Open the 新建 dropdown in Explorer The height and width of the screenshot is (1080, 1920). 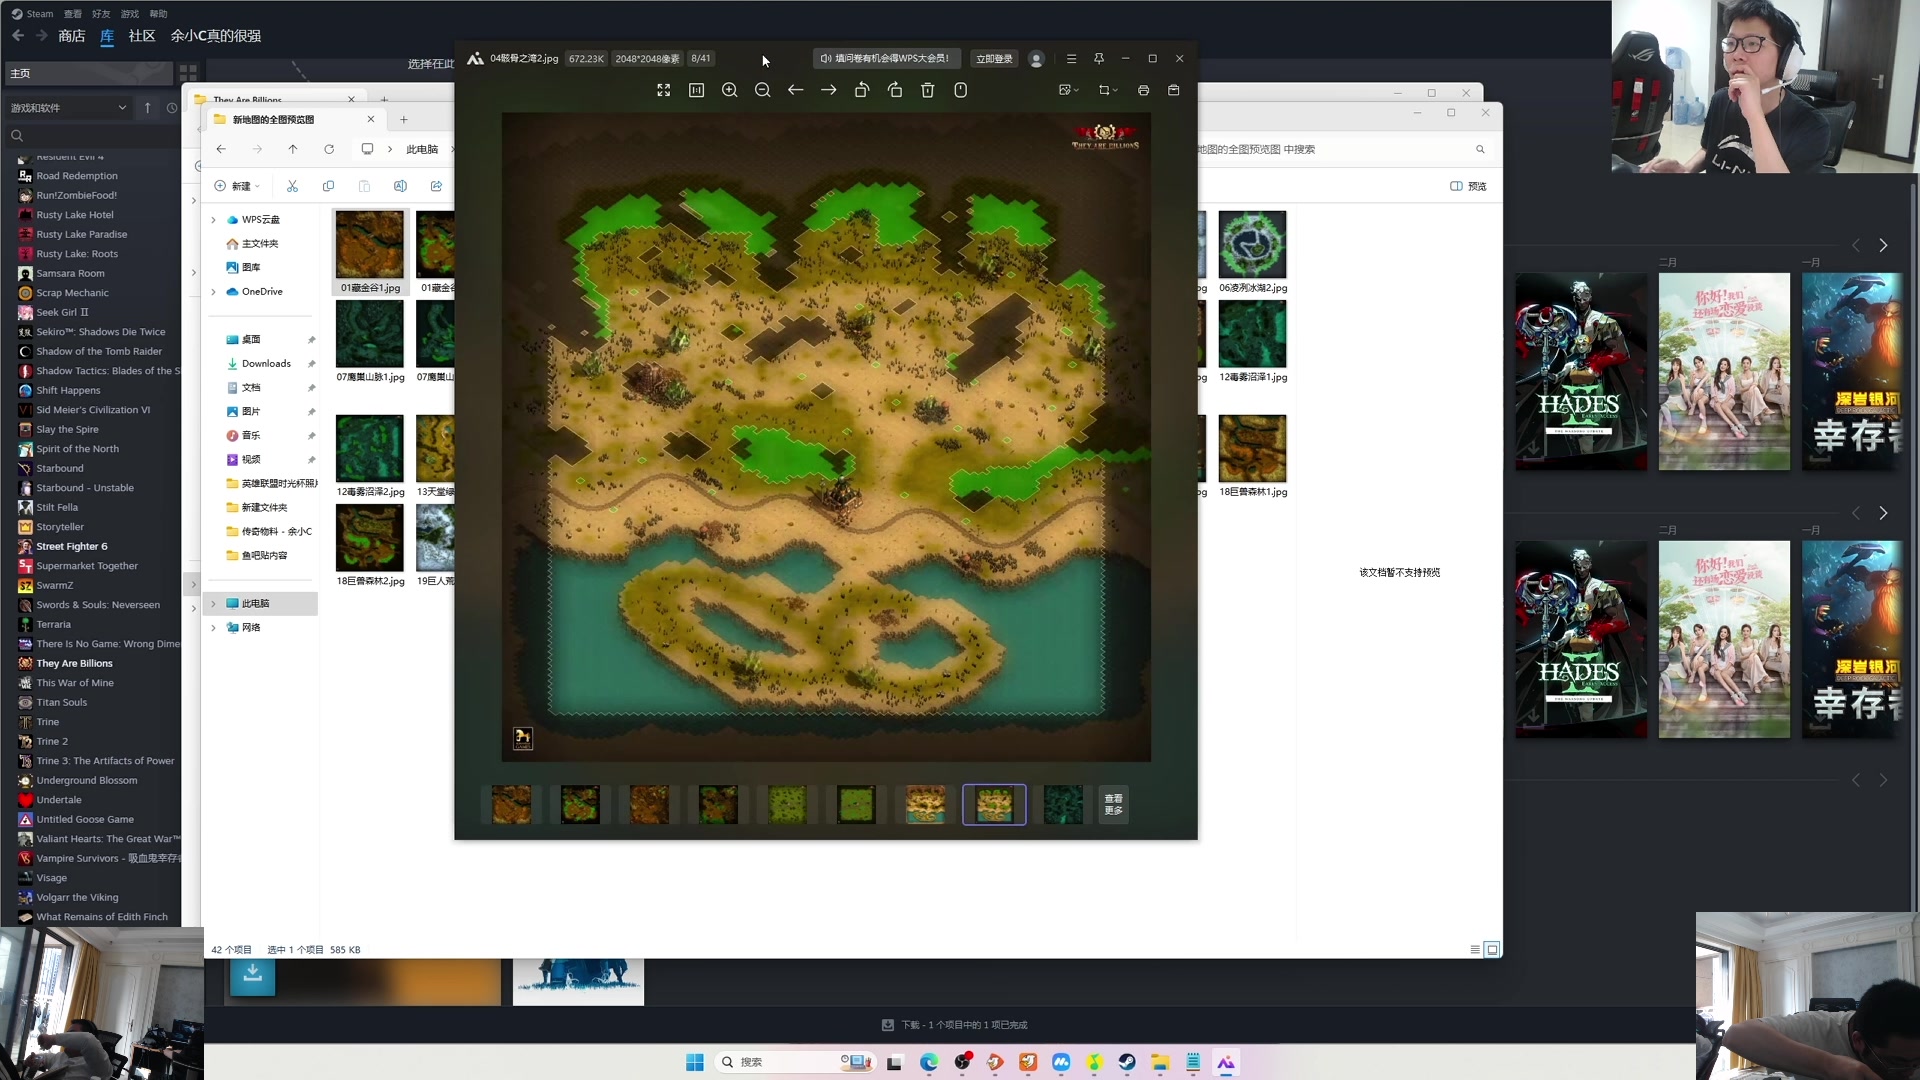click(237, 186)
